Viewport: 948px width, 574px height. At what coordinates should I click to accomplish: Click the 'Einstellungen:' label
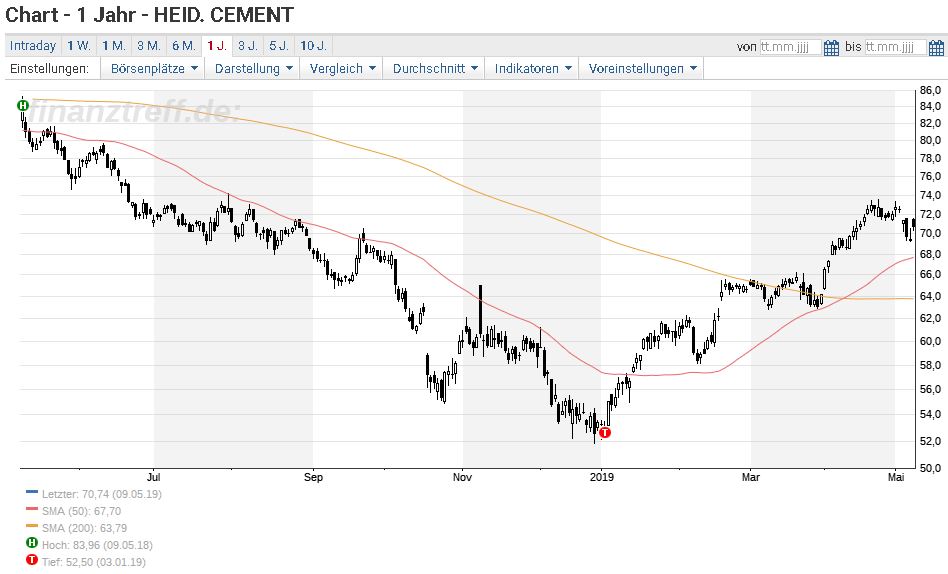click(50, 68)
